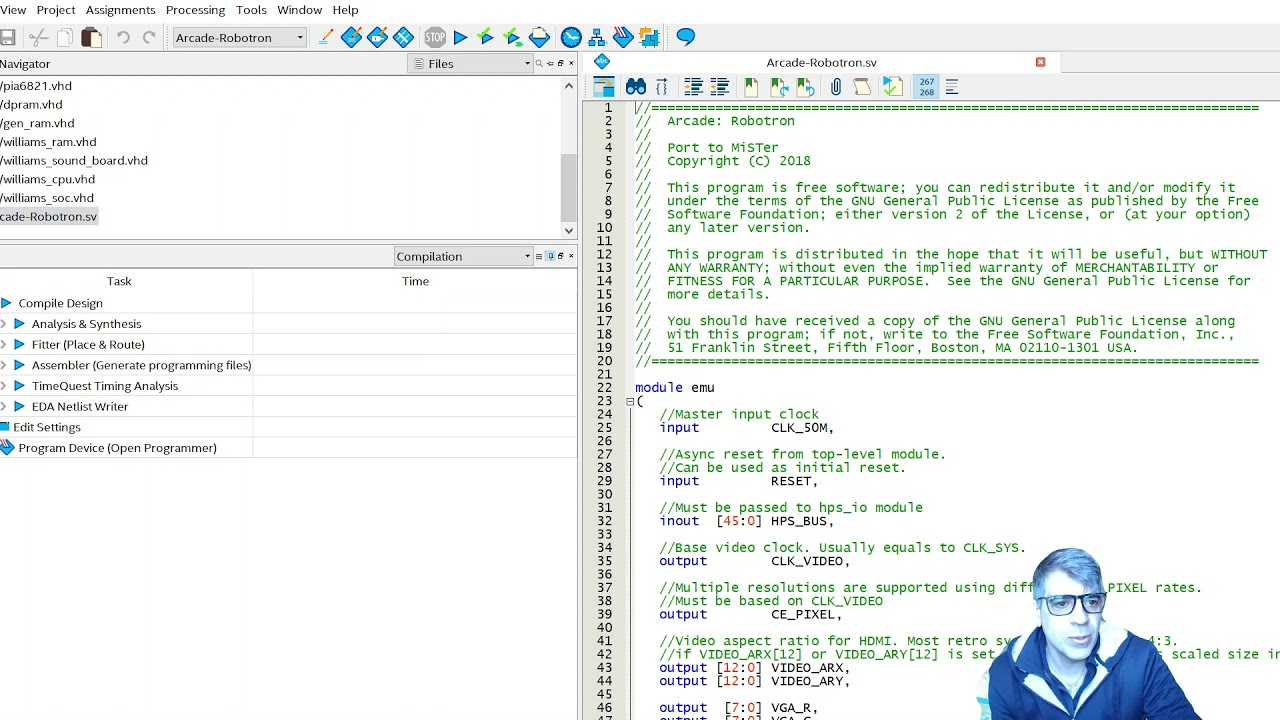Click the Copy icon in the toolbar
The width and height of the screenshot is (1280, 720).
coord(65,38)
